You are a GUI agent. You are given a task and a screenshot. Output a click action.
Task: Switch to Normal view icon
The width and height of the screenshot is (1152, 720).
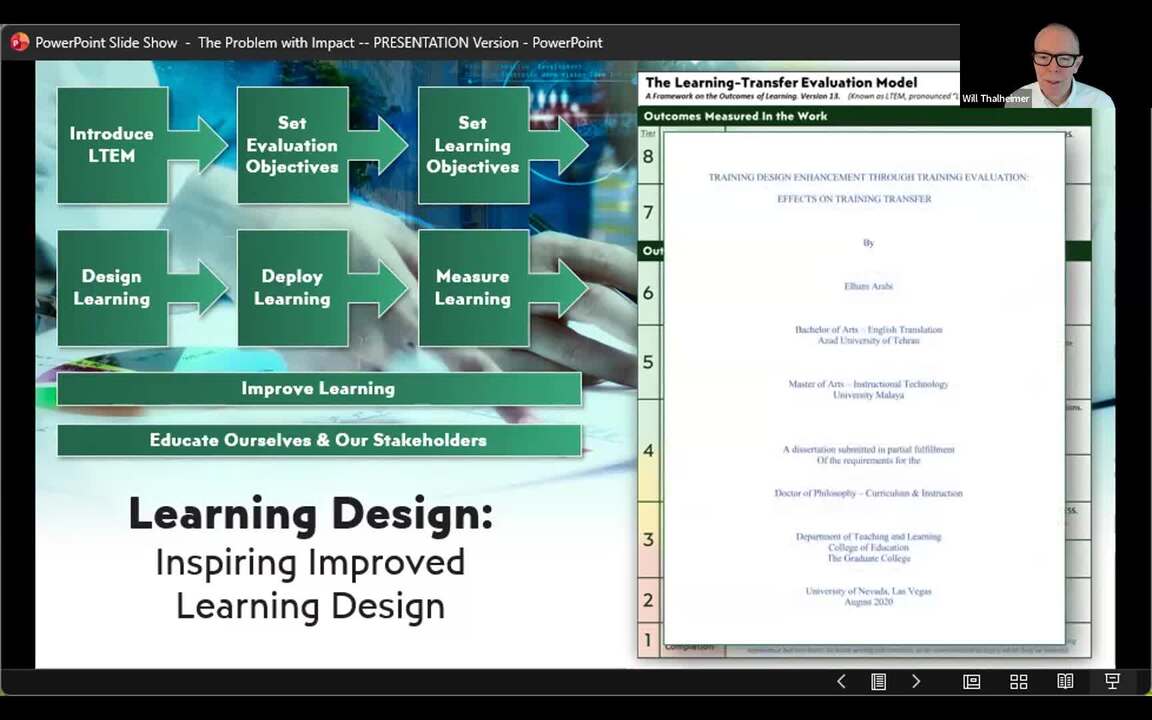pyautogui.click(x=971, y=681)
